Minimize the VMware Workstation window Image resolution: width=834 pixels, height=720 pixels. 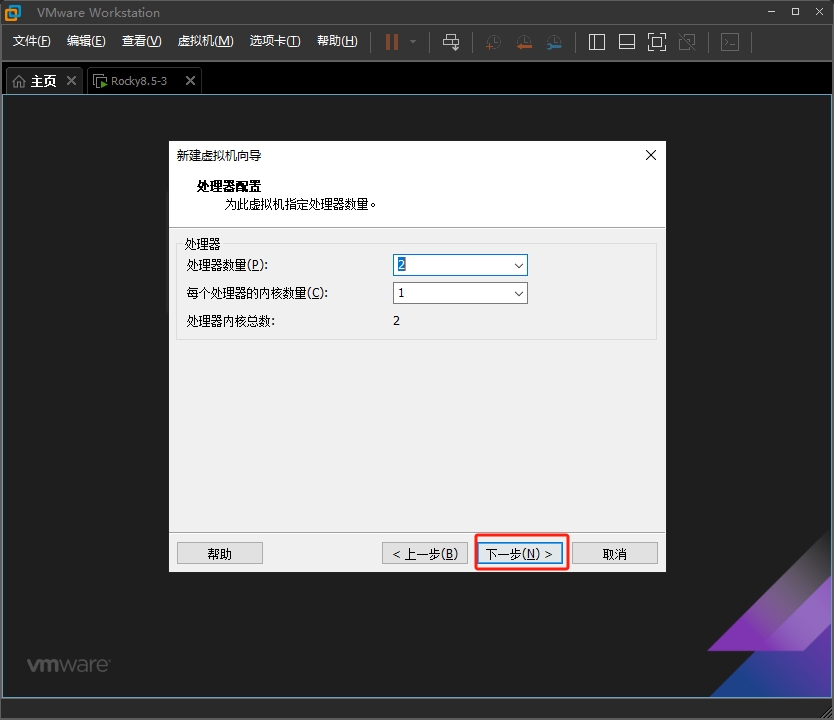pyautogui.click(x=771, y=12)
